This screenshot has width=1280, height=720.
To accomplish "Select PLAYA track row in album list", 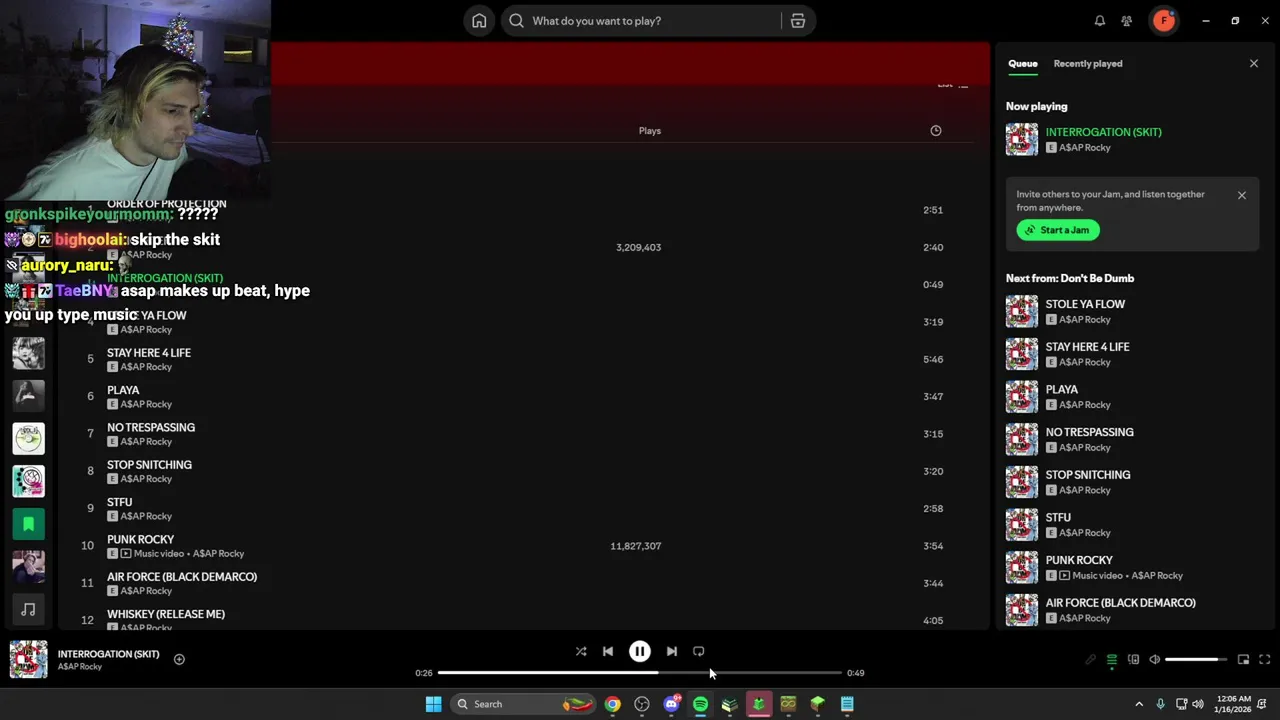I will click(x=515, y=397).
